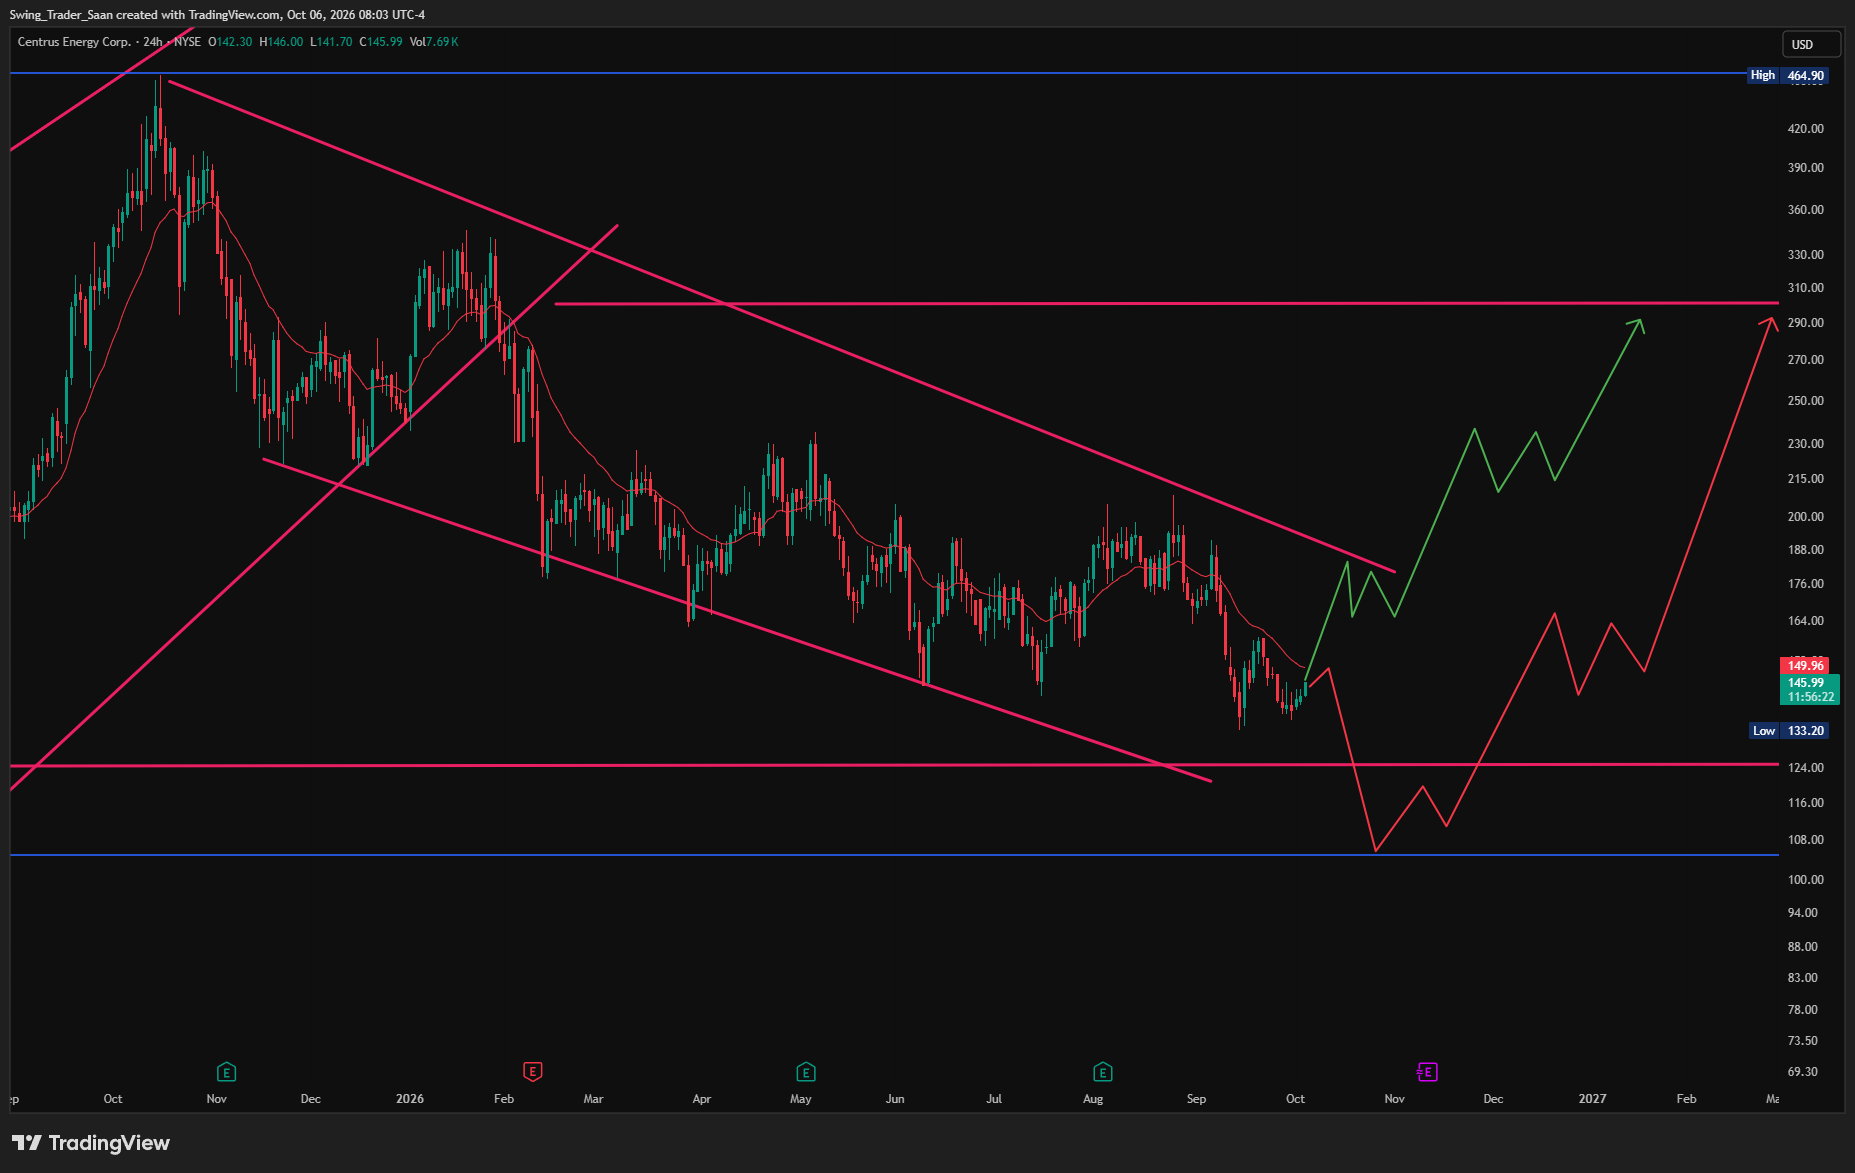This screenshot has width=1855, height=1173.
Task: Click the purple upcoming earnings marker
Action: (1427, 1072)
